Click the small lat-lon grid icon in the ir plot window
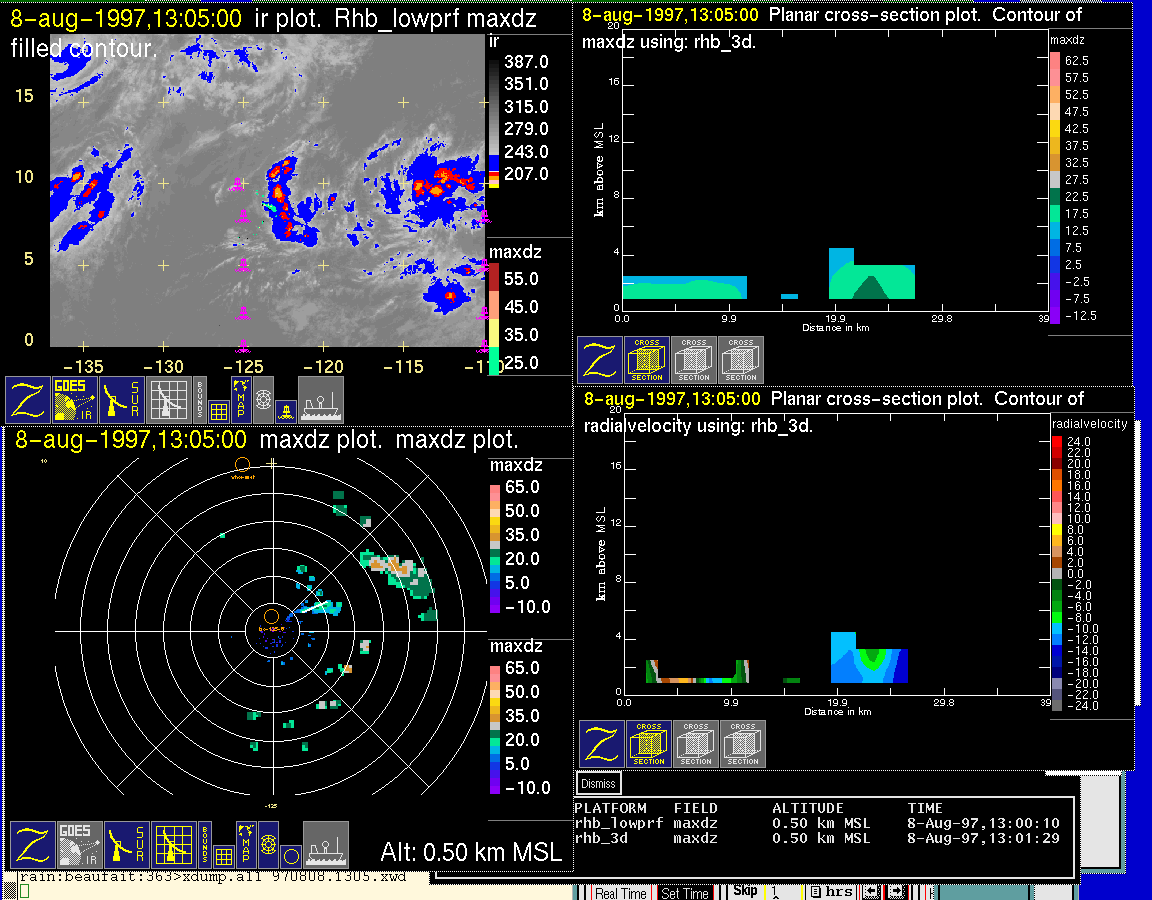This screenshot has height=900, width=1152. [x=218, y=411]
